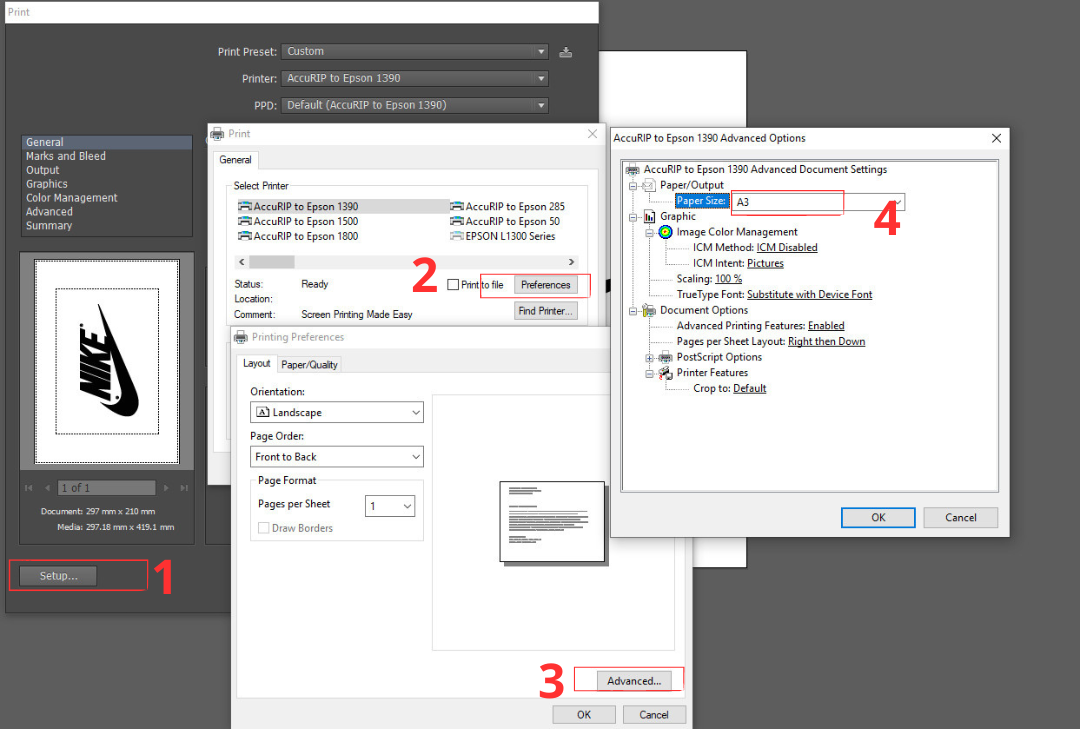This screenshot has height=729, width=1080.
Task: Select Graphics in the print options list
Action: (47, 184)
